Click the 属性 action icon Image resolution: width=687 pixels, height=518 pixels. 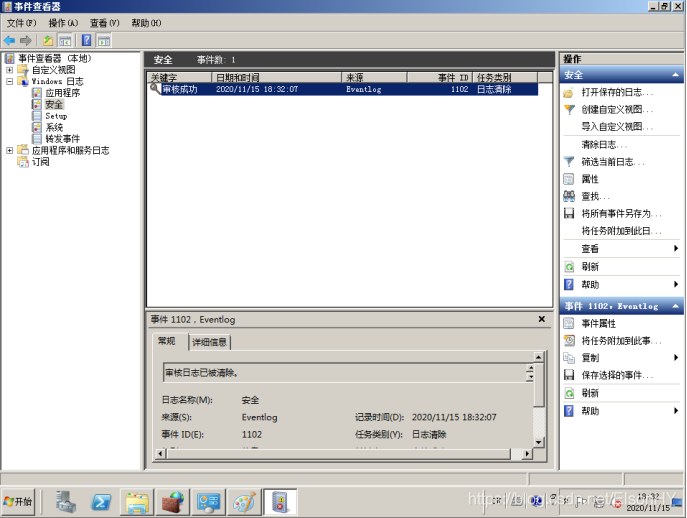[x=569, y=179]
